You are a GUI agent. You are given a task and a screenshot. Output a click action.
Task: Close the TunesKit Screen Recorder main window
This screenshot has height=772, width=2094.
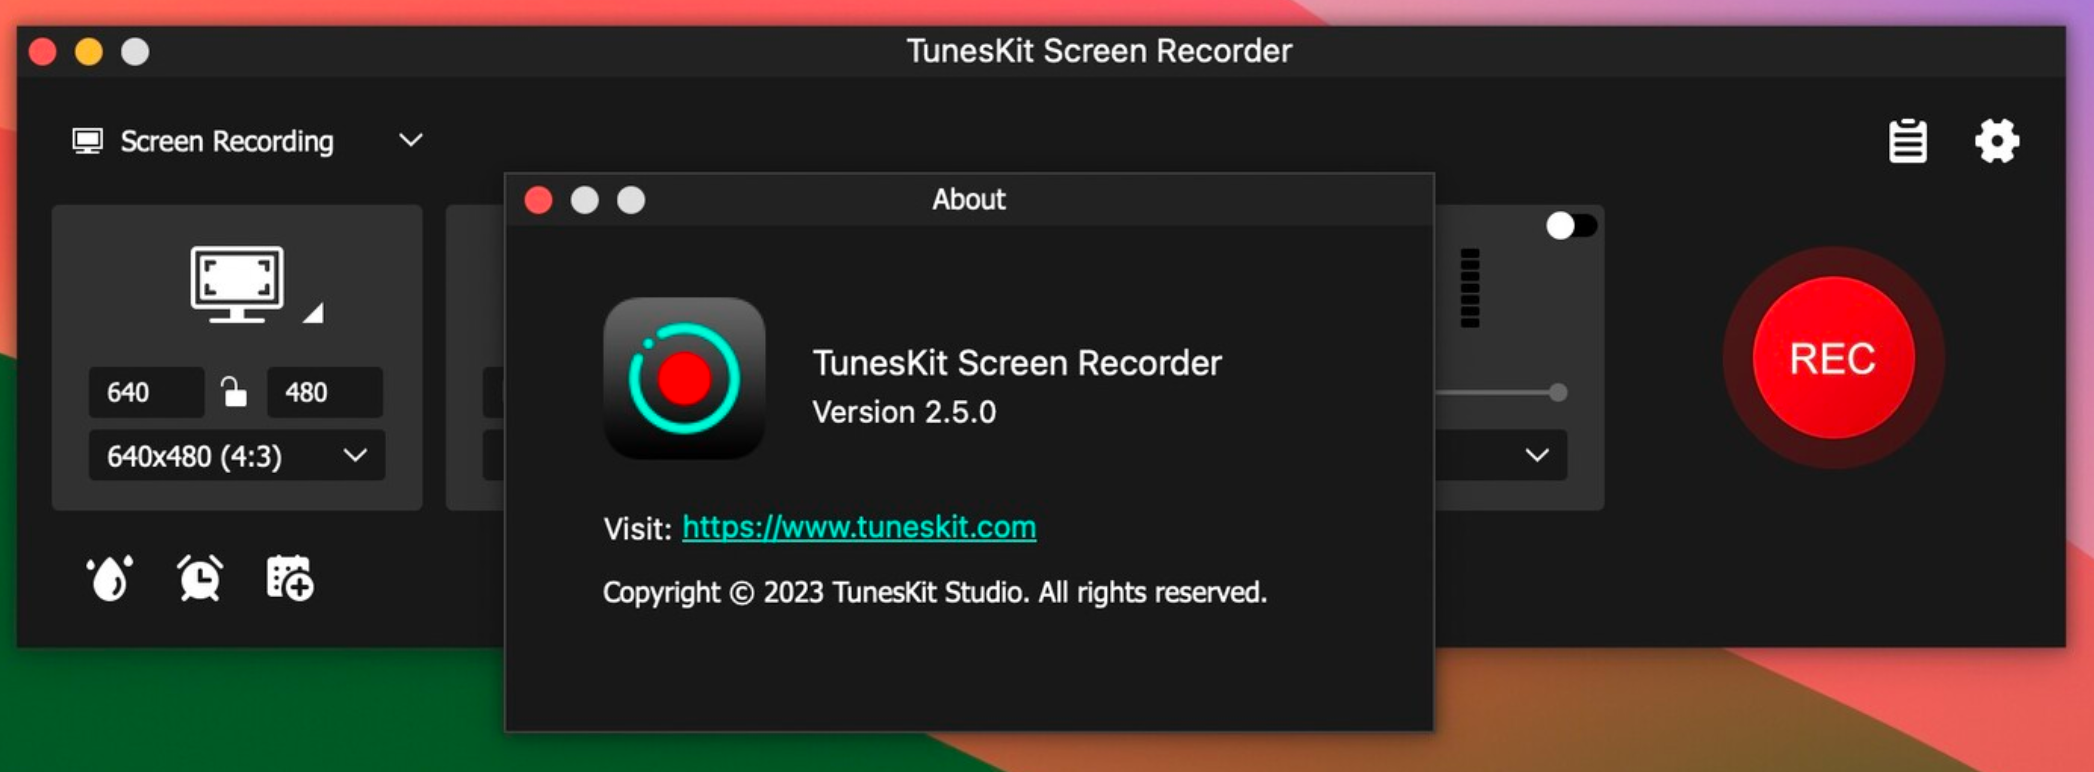pyautogui.click(x=43, y=51)
